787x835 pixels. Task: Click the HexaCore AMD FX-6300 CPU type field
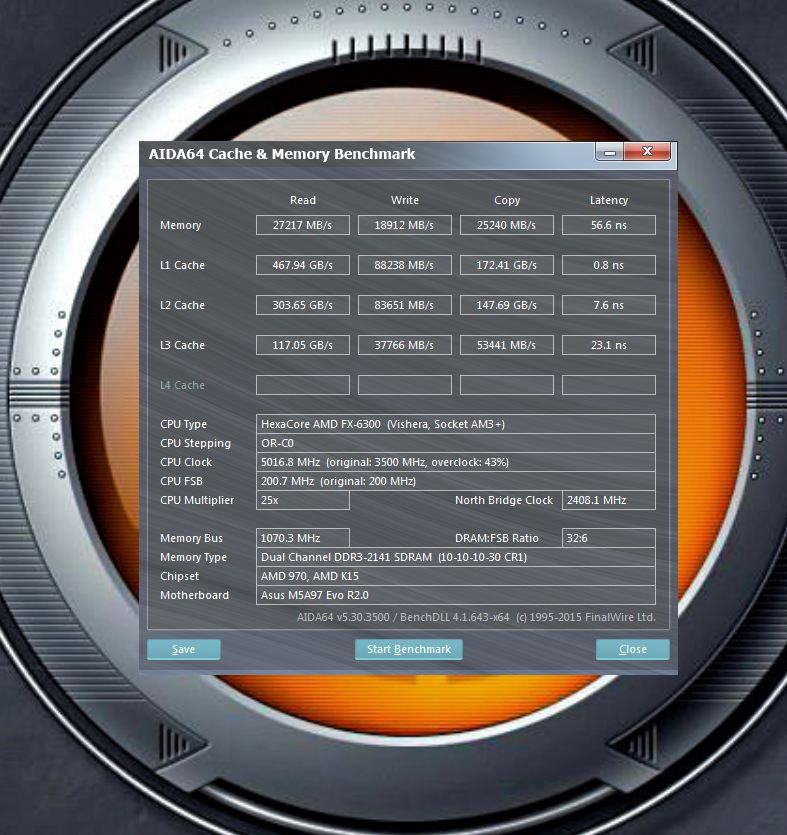click(456, 424)
